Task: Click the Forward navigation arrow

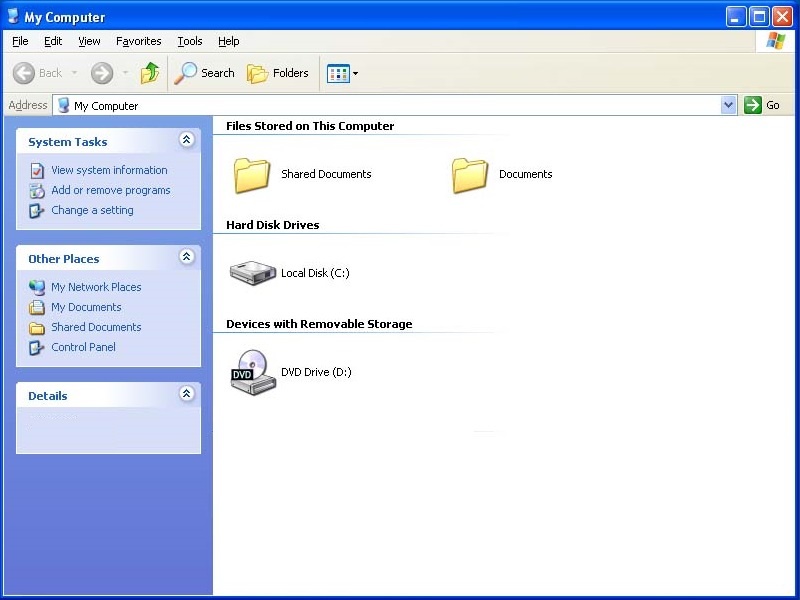Action: pos(101,73)
